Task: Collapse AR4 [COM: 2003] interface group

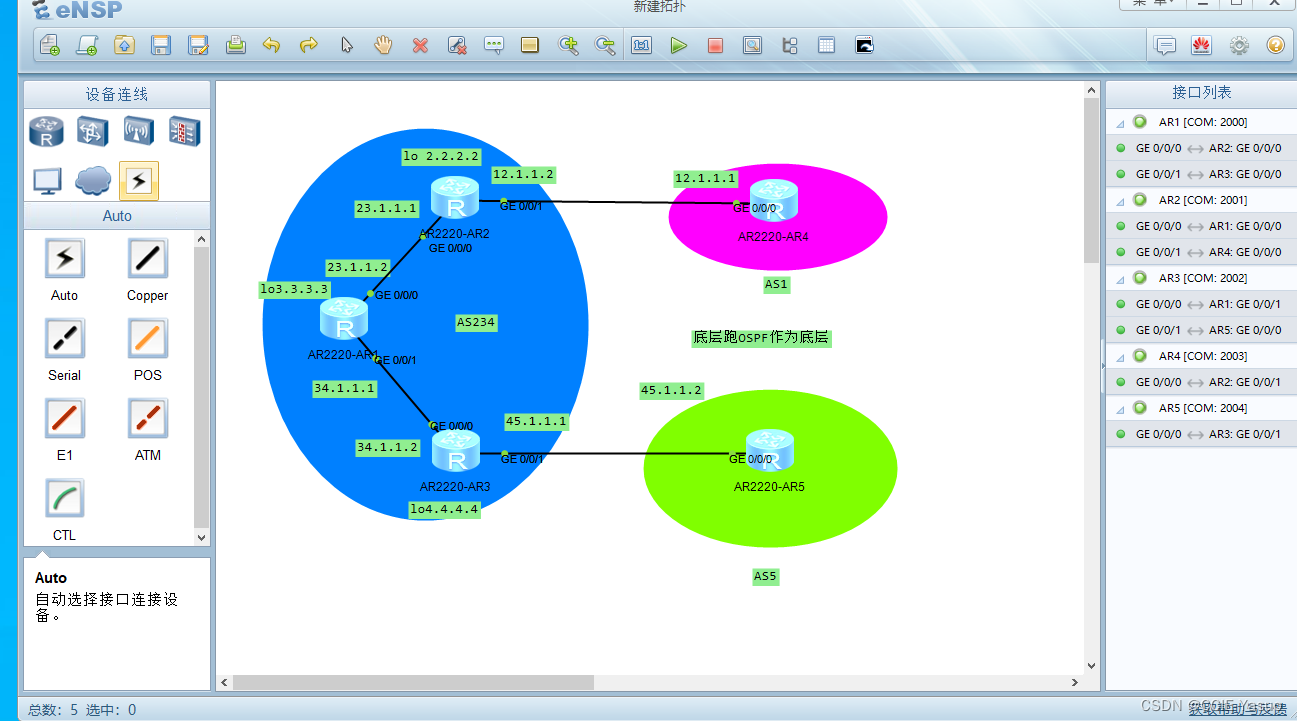Action: pyautogui.click(x=1120, y=357)
